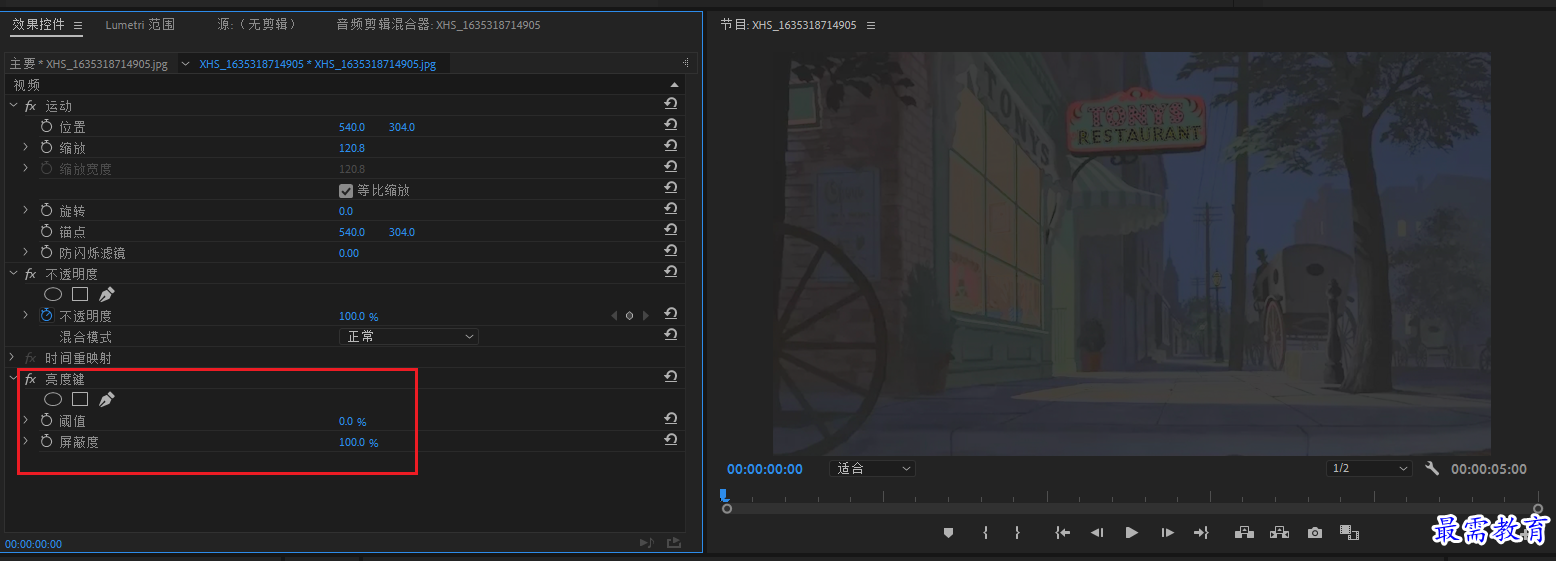Uncheck 等比缩放 uniform scale checkbox
Screen dimensions: 1556x561
[x=346, y=190]
